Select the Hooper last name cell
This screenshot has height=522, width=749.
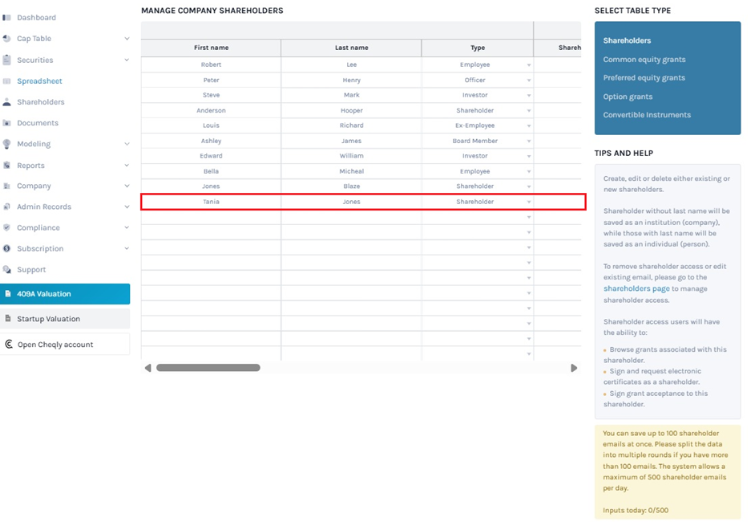coord(351,110)
